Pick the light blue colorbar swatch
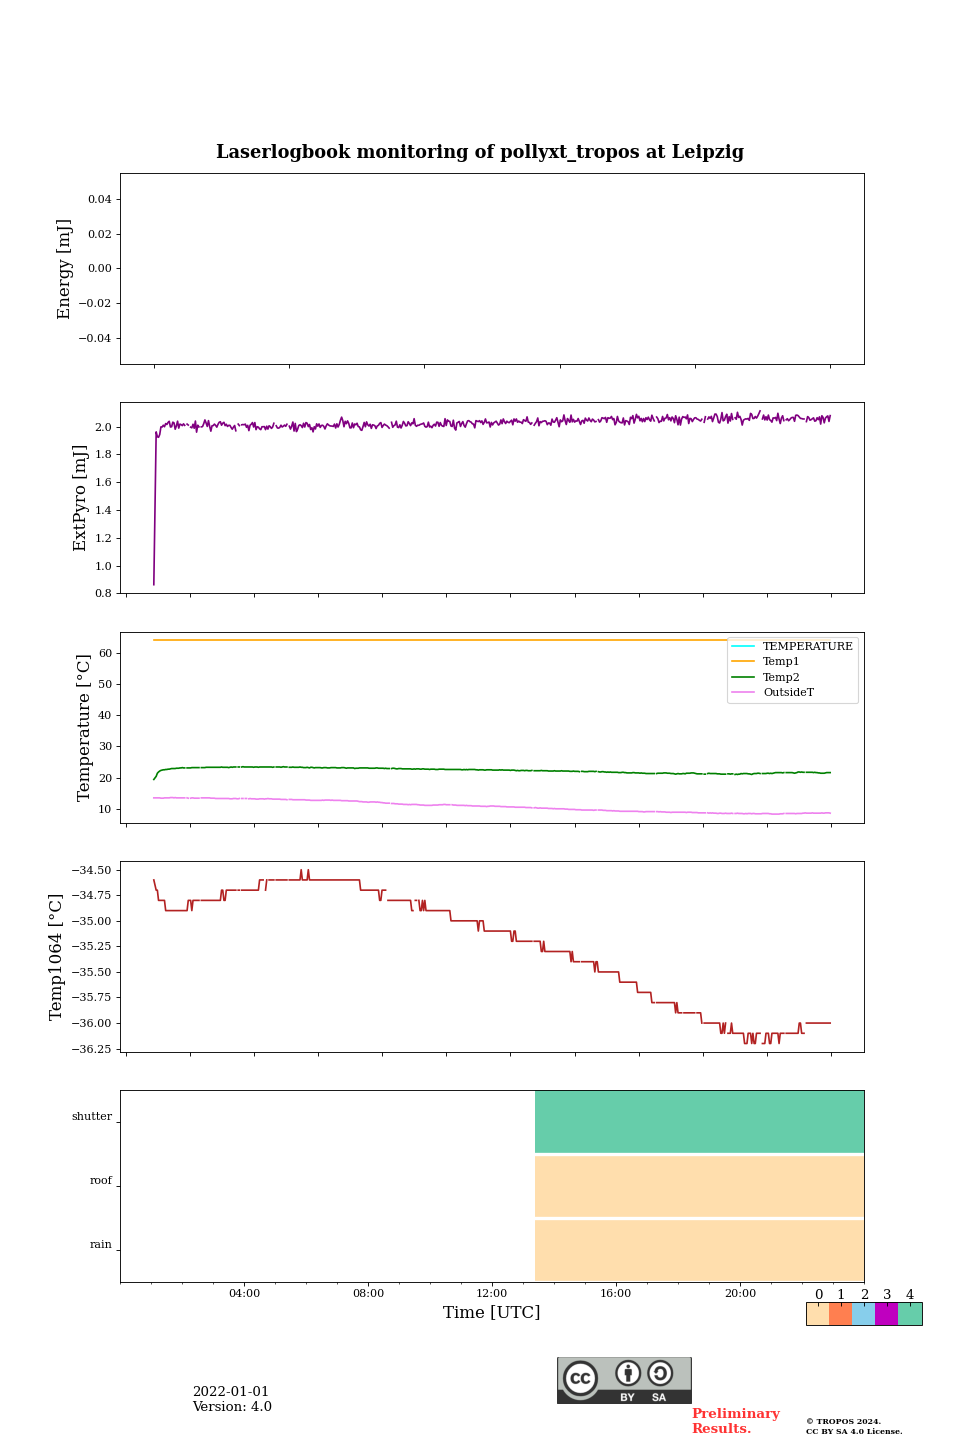Screen dimensions: 960x1440 coord(863,1314)
